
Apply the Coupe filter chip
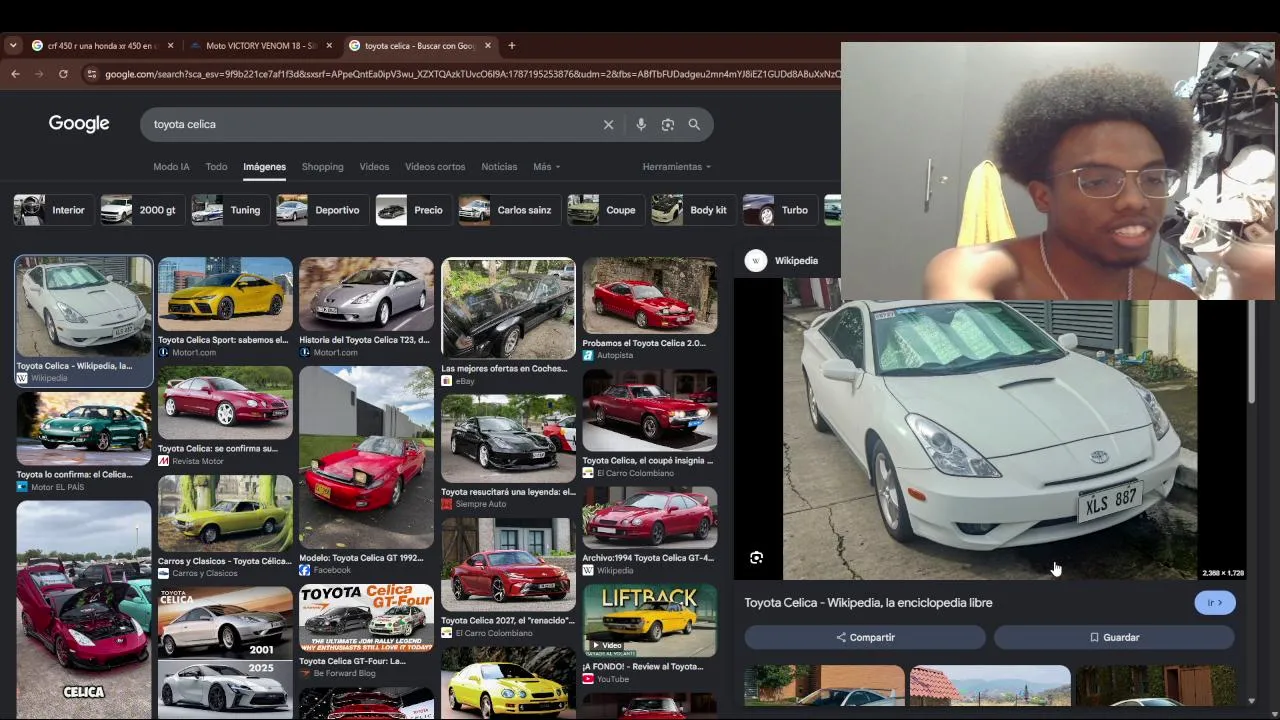click(x=604, y=210)
